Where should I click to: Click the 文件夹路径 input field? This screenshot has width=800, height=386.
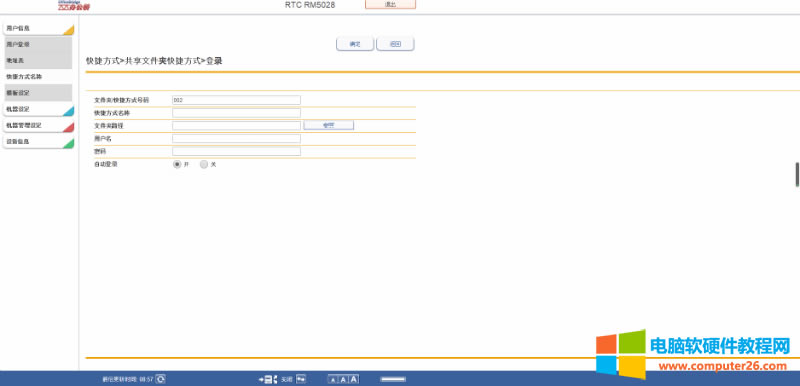point(236,125)
